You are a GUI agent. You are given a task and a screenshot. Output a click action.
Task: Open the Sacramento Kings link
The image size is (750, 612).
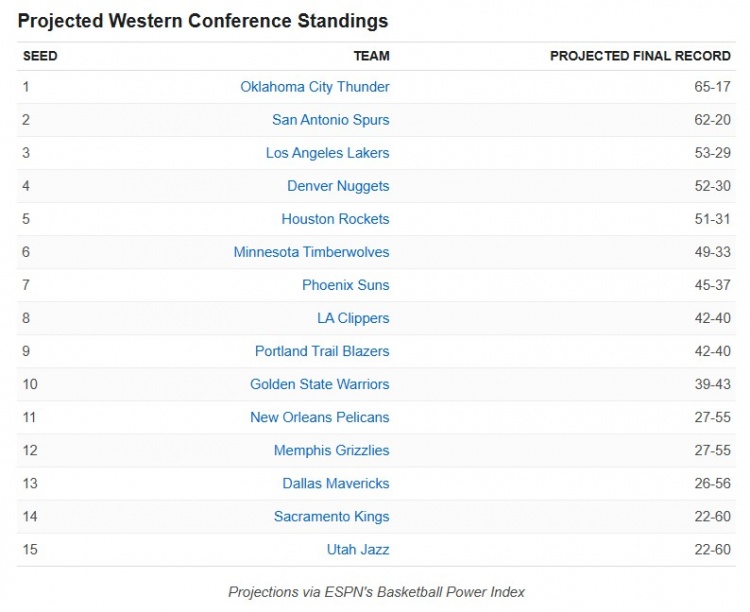pos(332,516)
